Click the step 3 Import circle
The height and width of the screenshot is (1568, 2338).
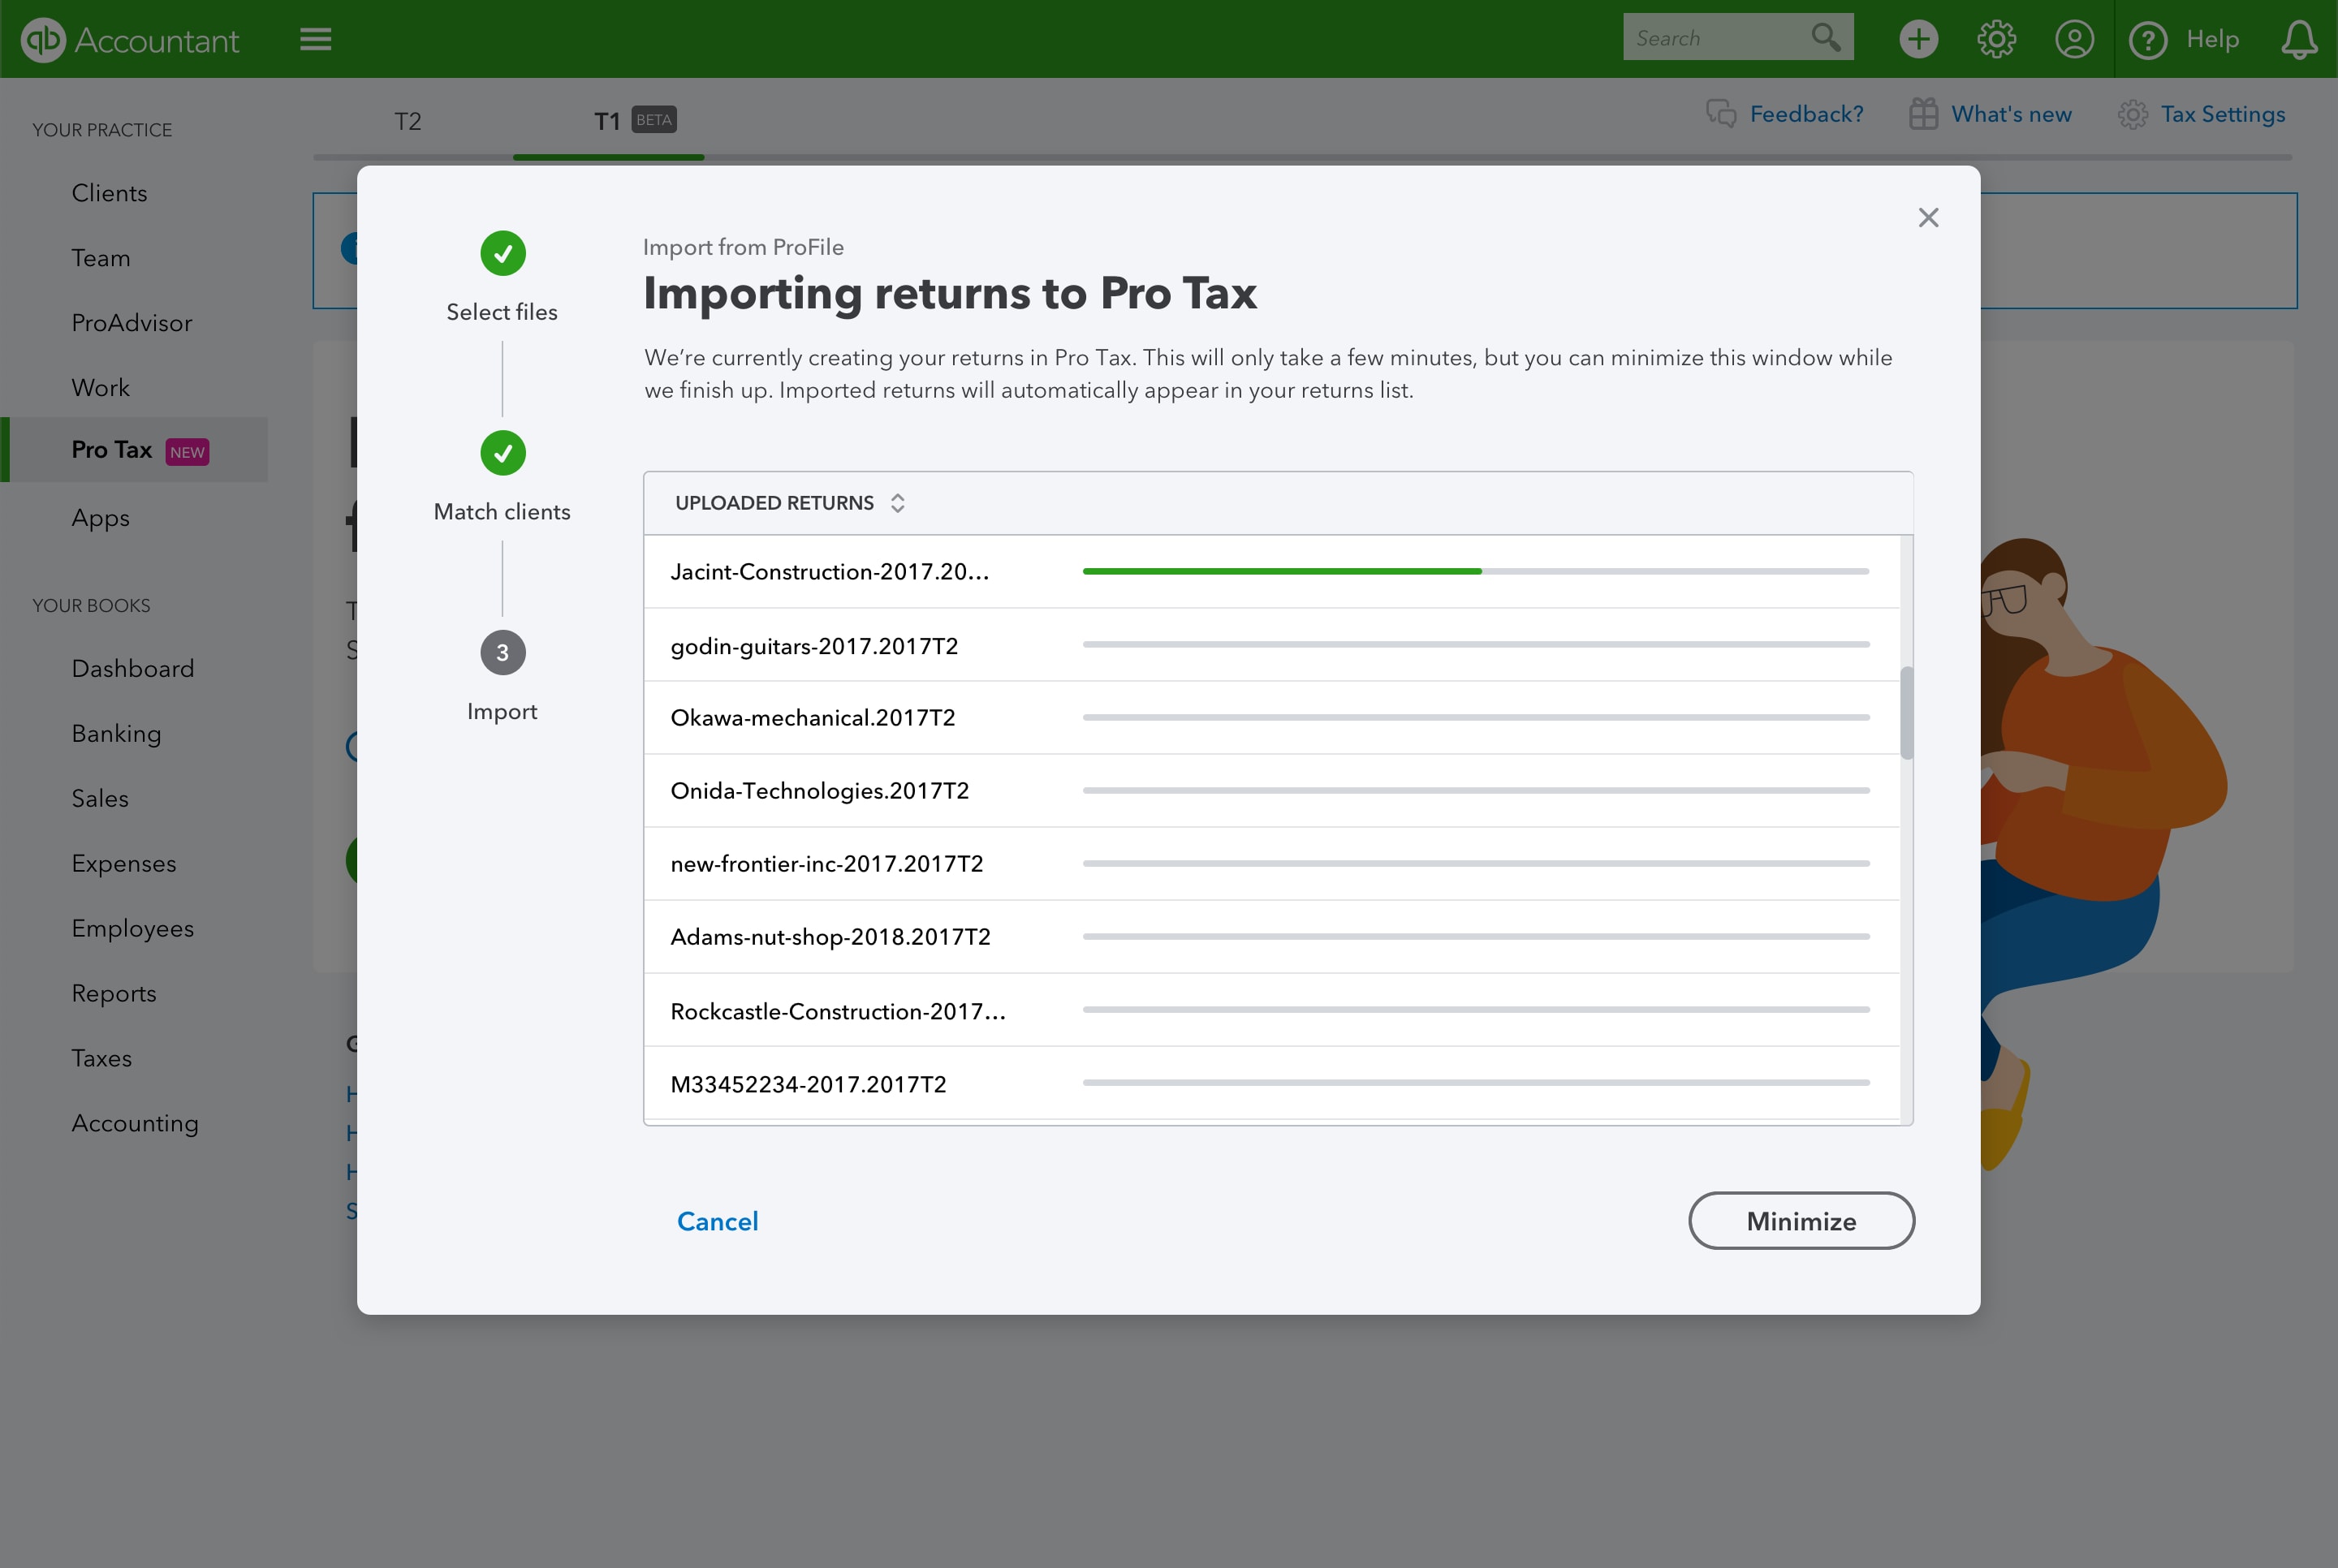[x=502, y=652]
